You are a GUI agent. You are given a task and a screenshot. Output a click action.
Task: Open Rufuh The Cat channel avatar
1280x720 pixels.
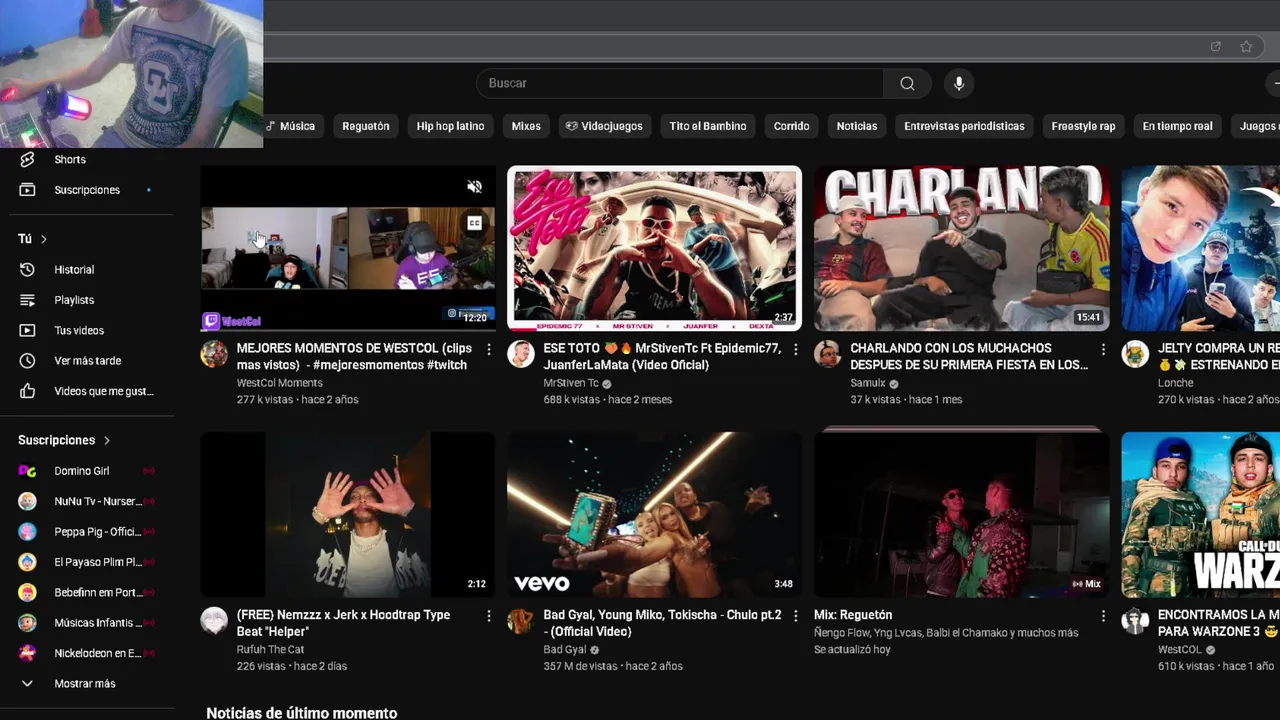214,621
